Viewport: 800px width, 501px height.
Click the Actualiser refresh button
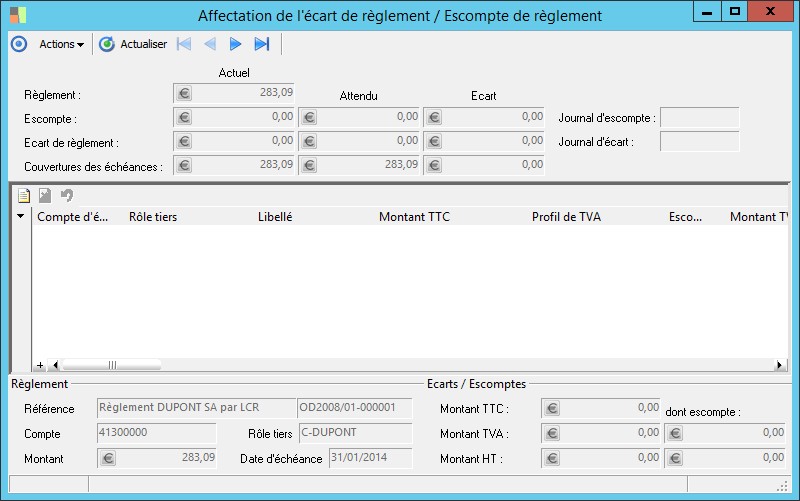(x=133, y=44)
